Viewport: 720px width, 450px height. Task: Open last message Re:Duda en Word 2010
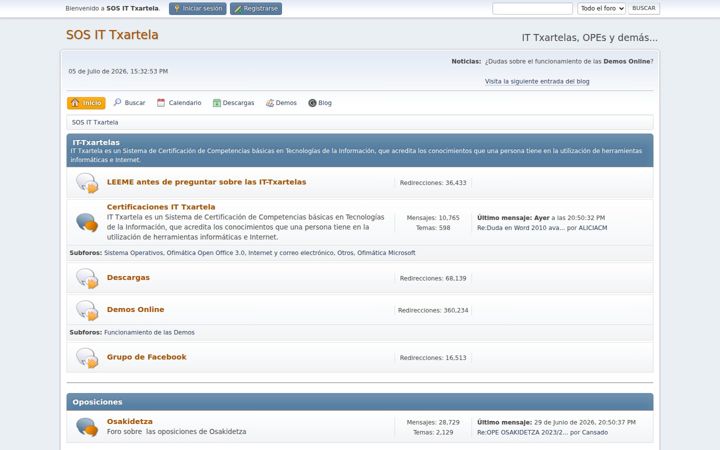tap(521, 228)
